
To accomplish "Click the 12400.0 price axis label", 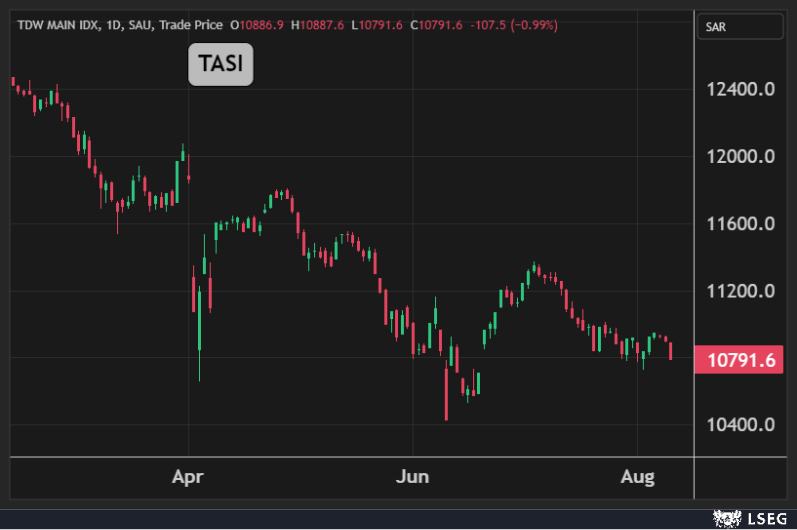I will click(741, 90).
